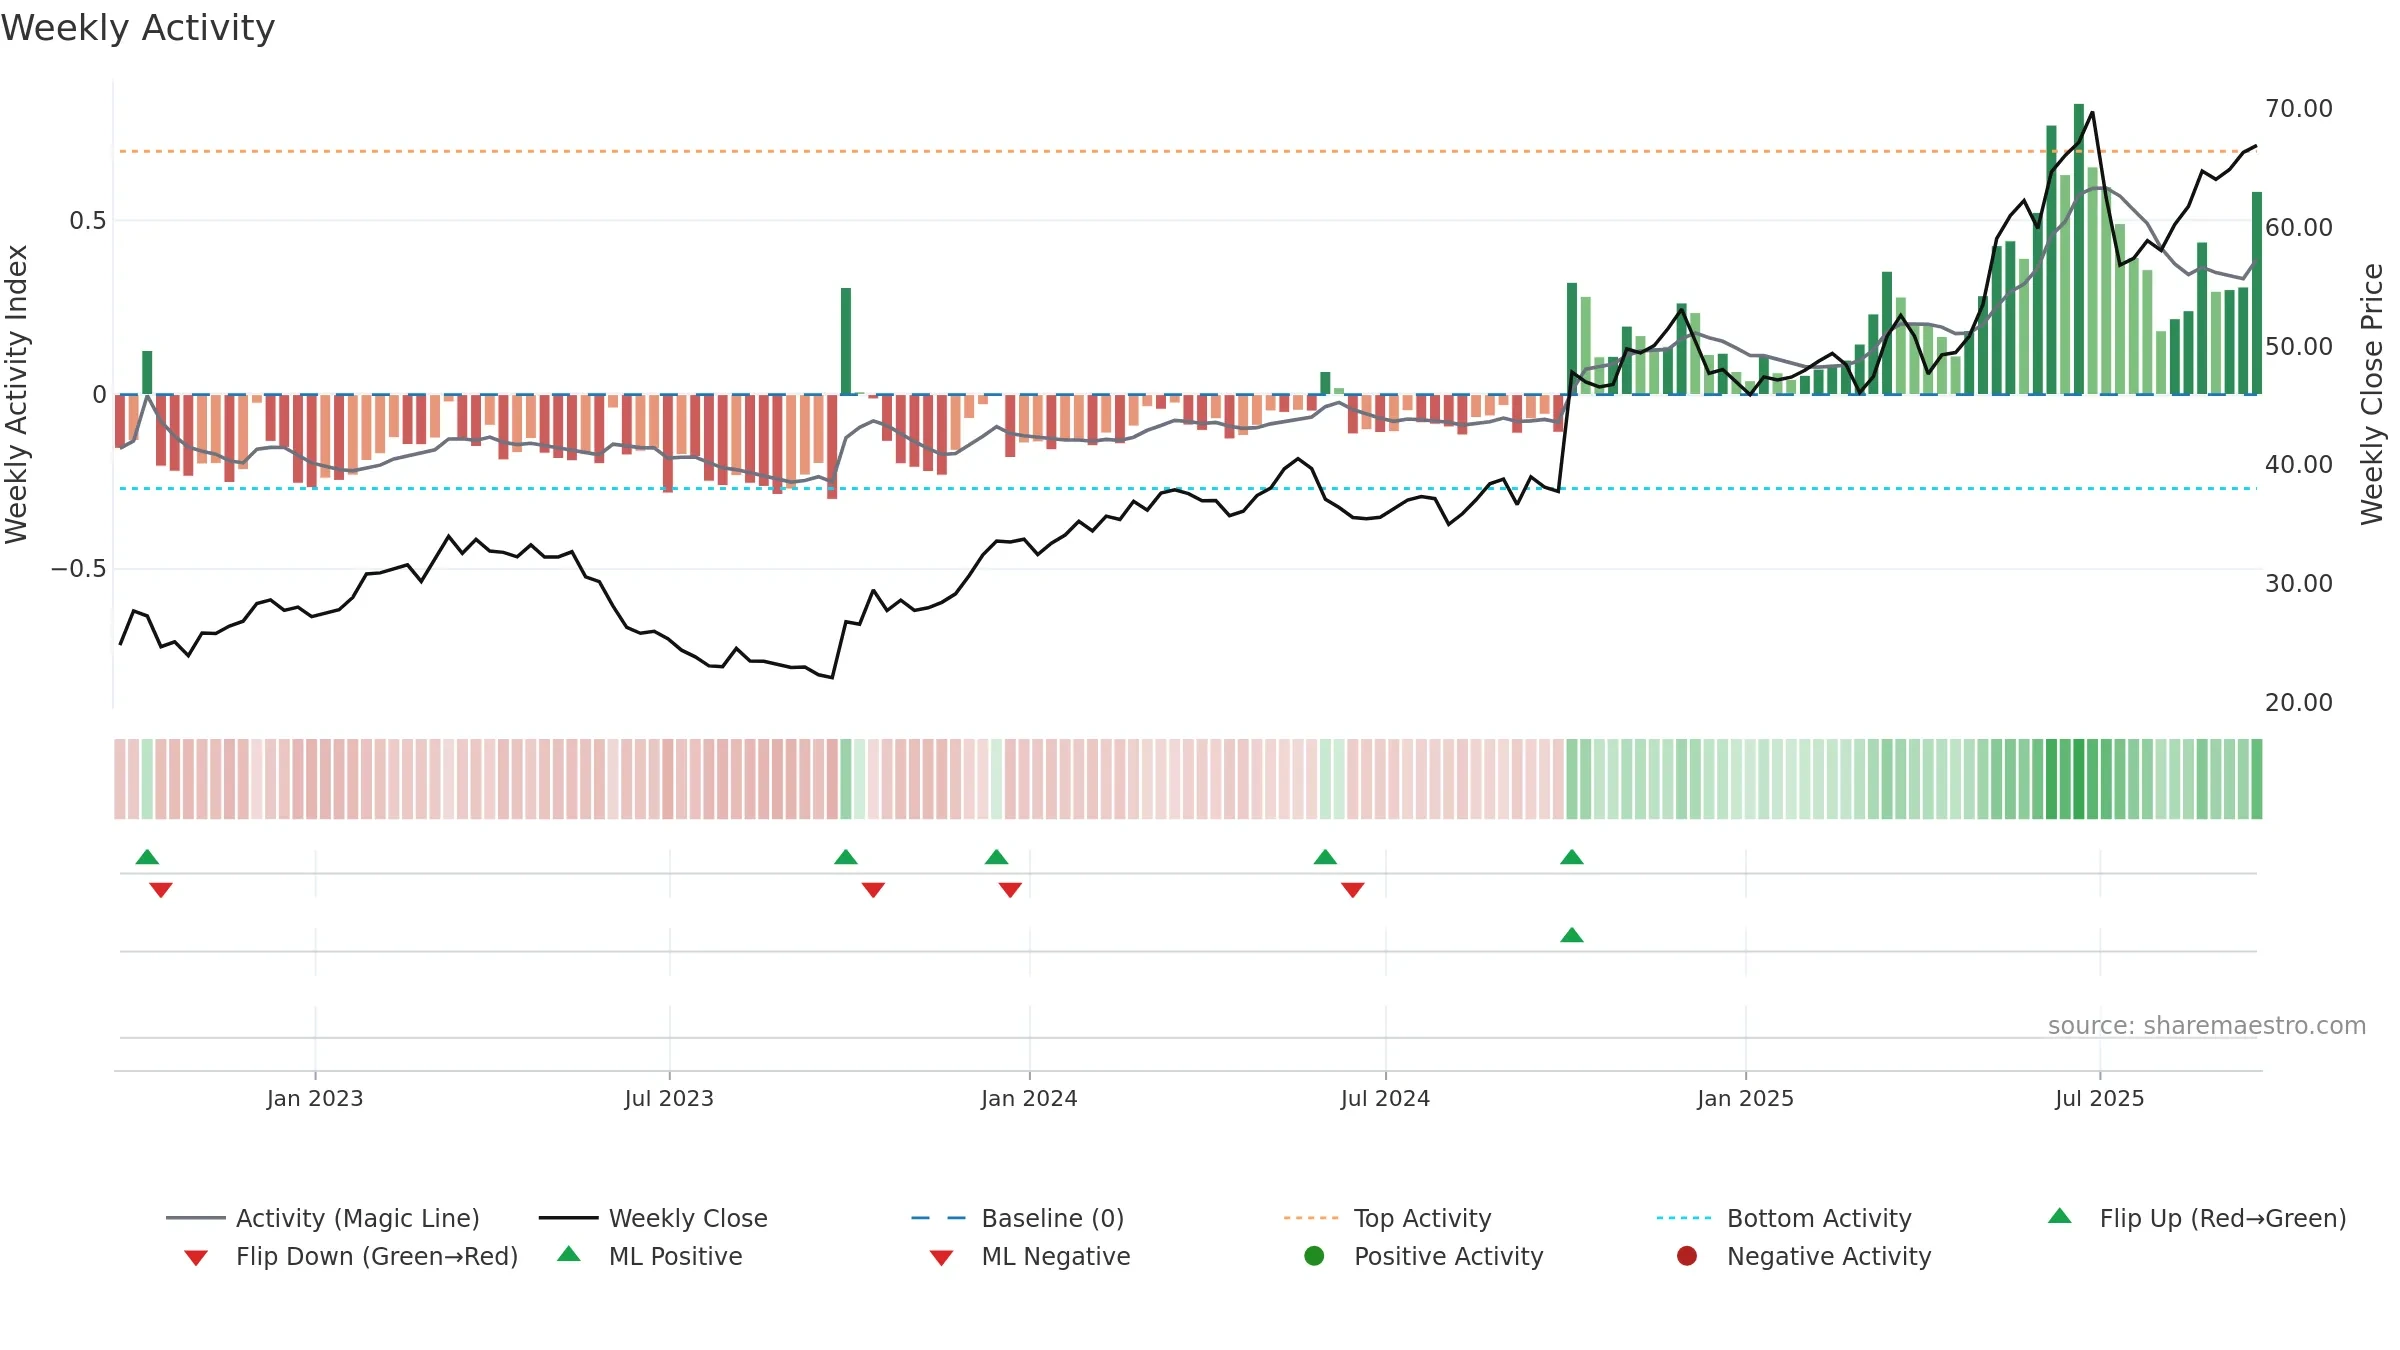
Task: Click the earliest green Flip Up triangle marker
Action: click(147, 857)
